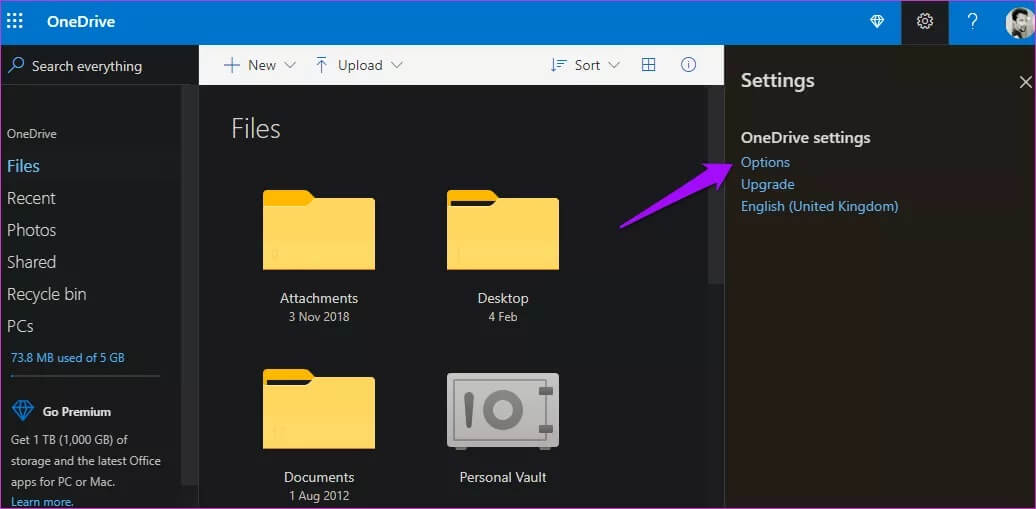The image size is (1036, 509).
Task: Click the OneDrive header title
Action: pos(81,22)
